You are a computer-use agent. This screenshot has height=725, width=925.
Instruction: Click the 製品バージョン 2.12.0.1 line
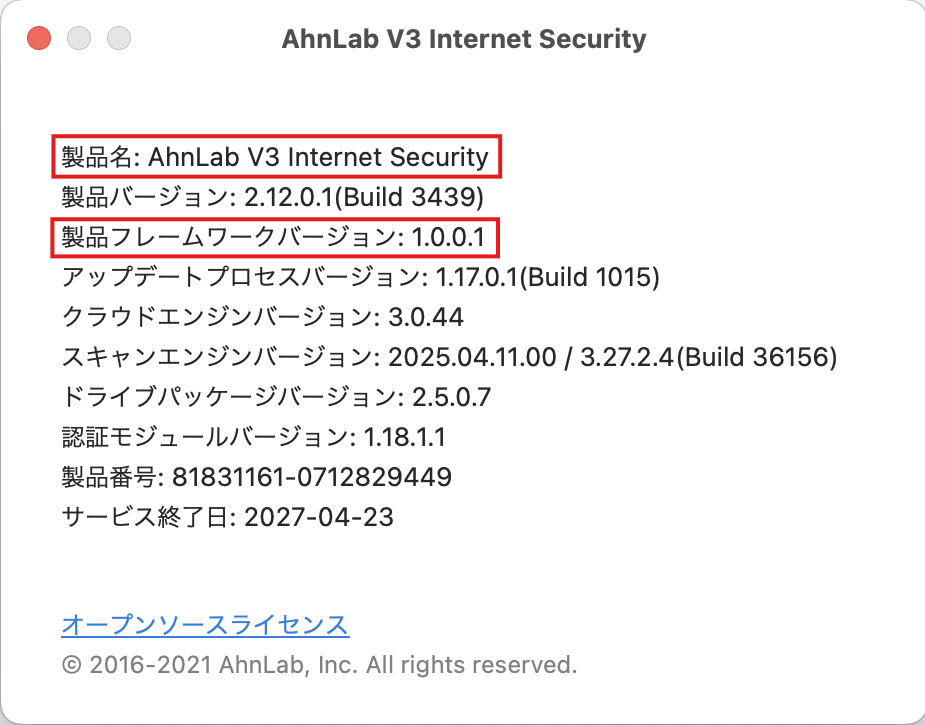coord(273,197)
